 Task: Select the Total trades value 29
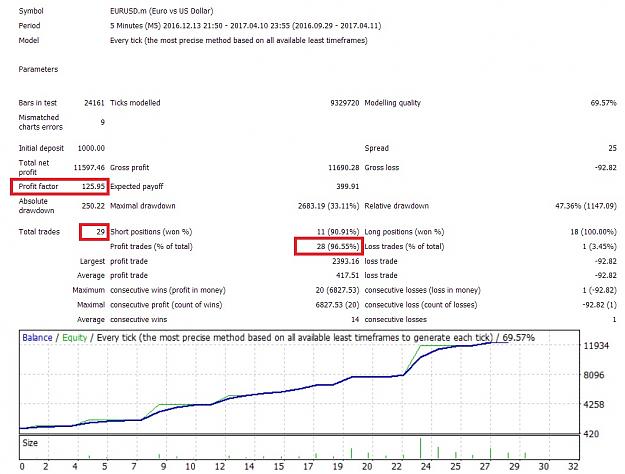pyautogui.click(x=100, y=232)
